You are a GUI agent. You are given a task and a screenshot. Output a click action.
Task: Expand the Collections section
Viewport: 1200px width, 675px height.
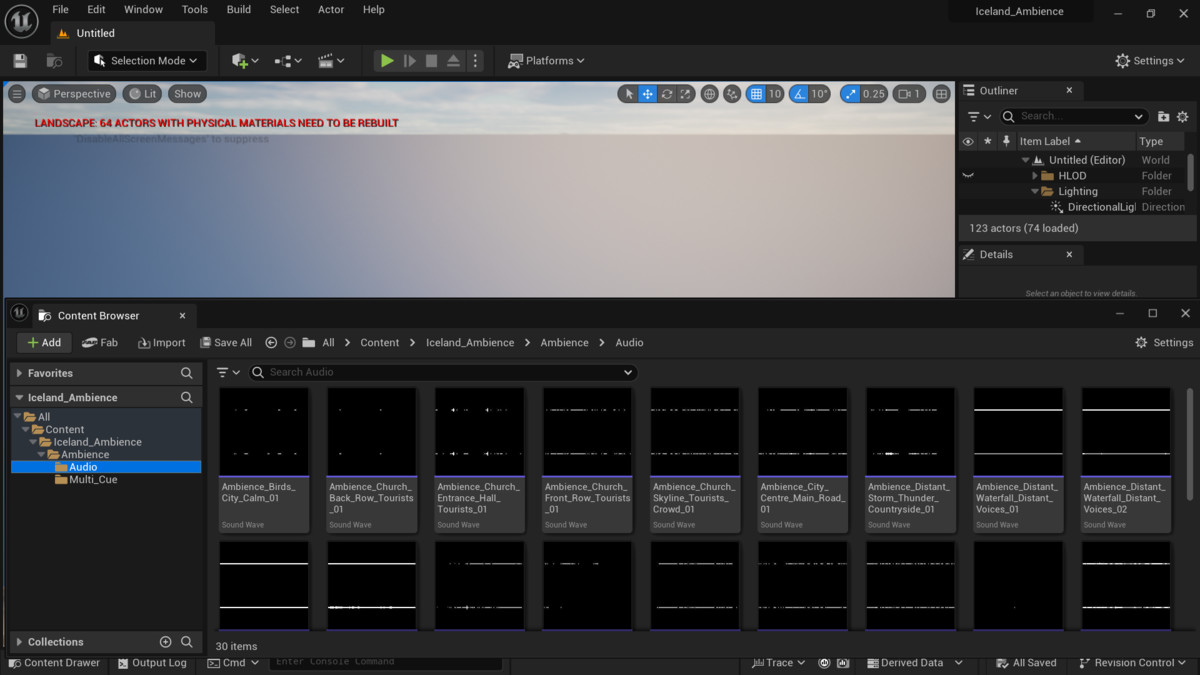[19, 642]
